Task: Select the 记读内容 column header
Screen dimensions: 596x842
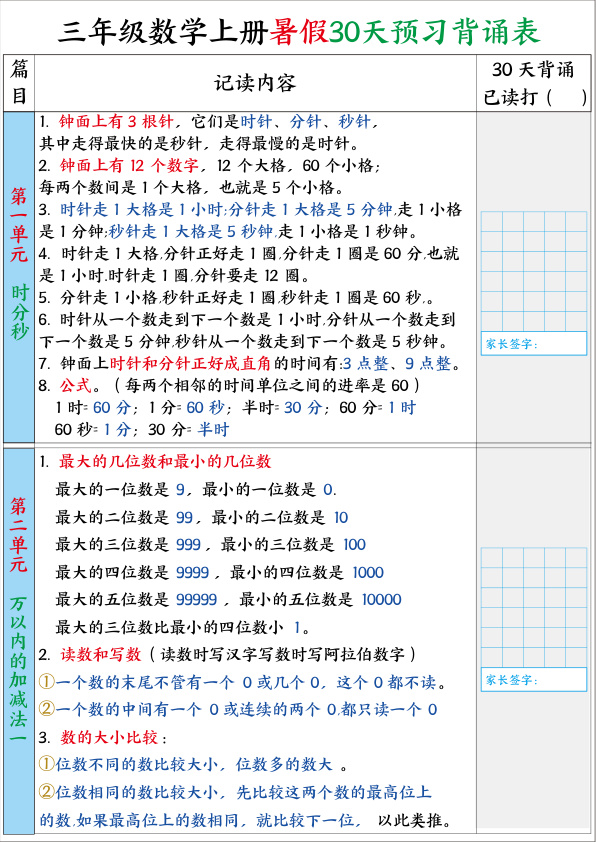Action: coord(255,84)
